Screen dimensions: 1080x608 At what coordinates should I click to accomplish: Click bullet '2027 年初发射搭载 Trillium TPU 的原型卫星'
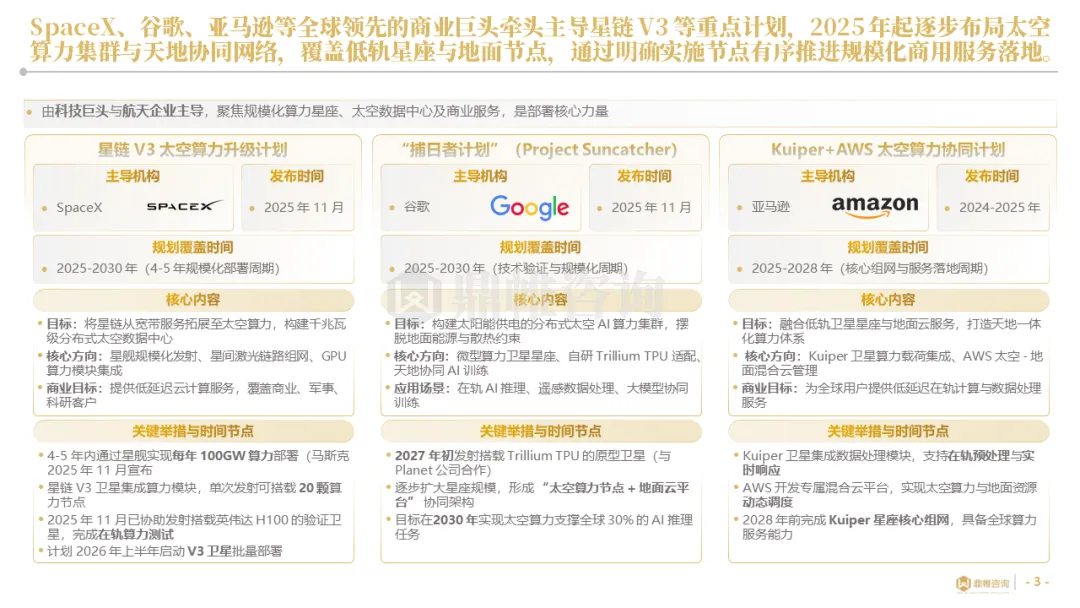(x=532, y=463)
